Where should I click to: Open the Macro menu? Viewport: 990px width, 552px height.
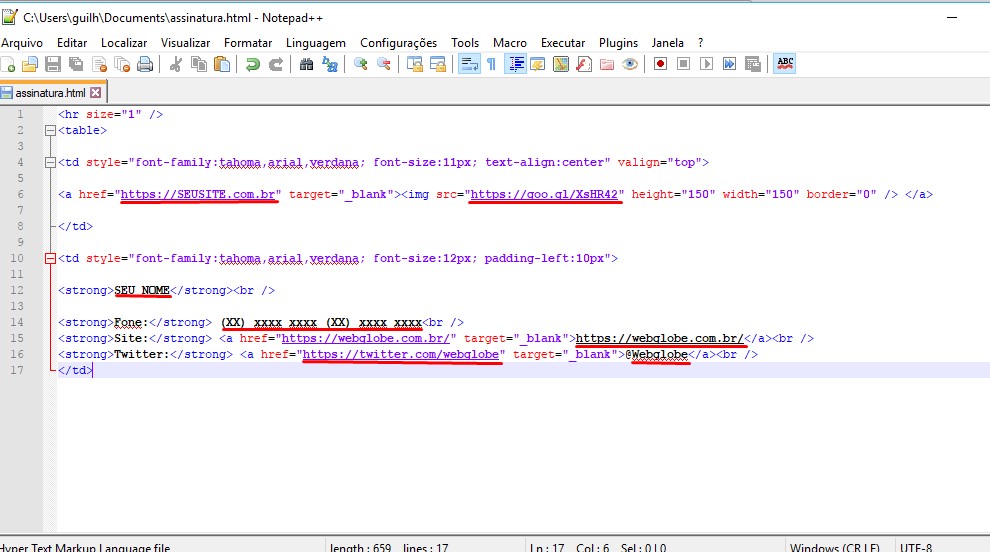510,43
